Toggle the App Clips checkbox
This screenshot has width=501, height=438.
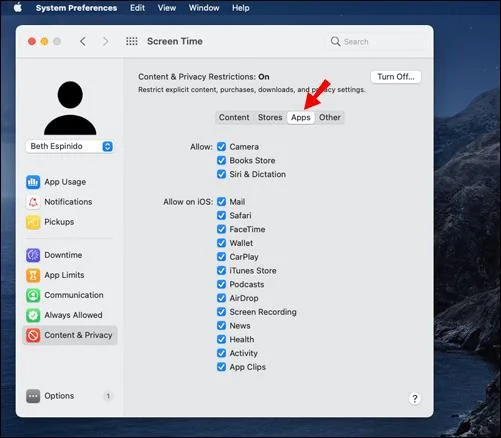tap(221, 367)
